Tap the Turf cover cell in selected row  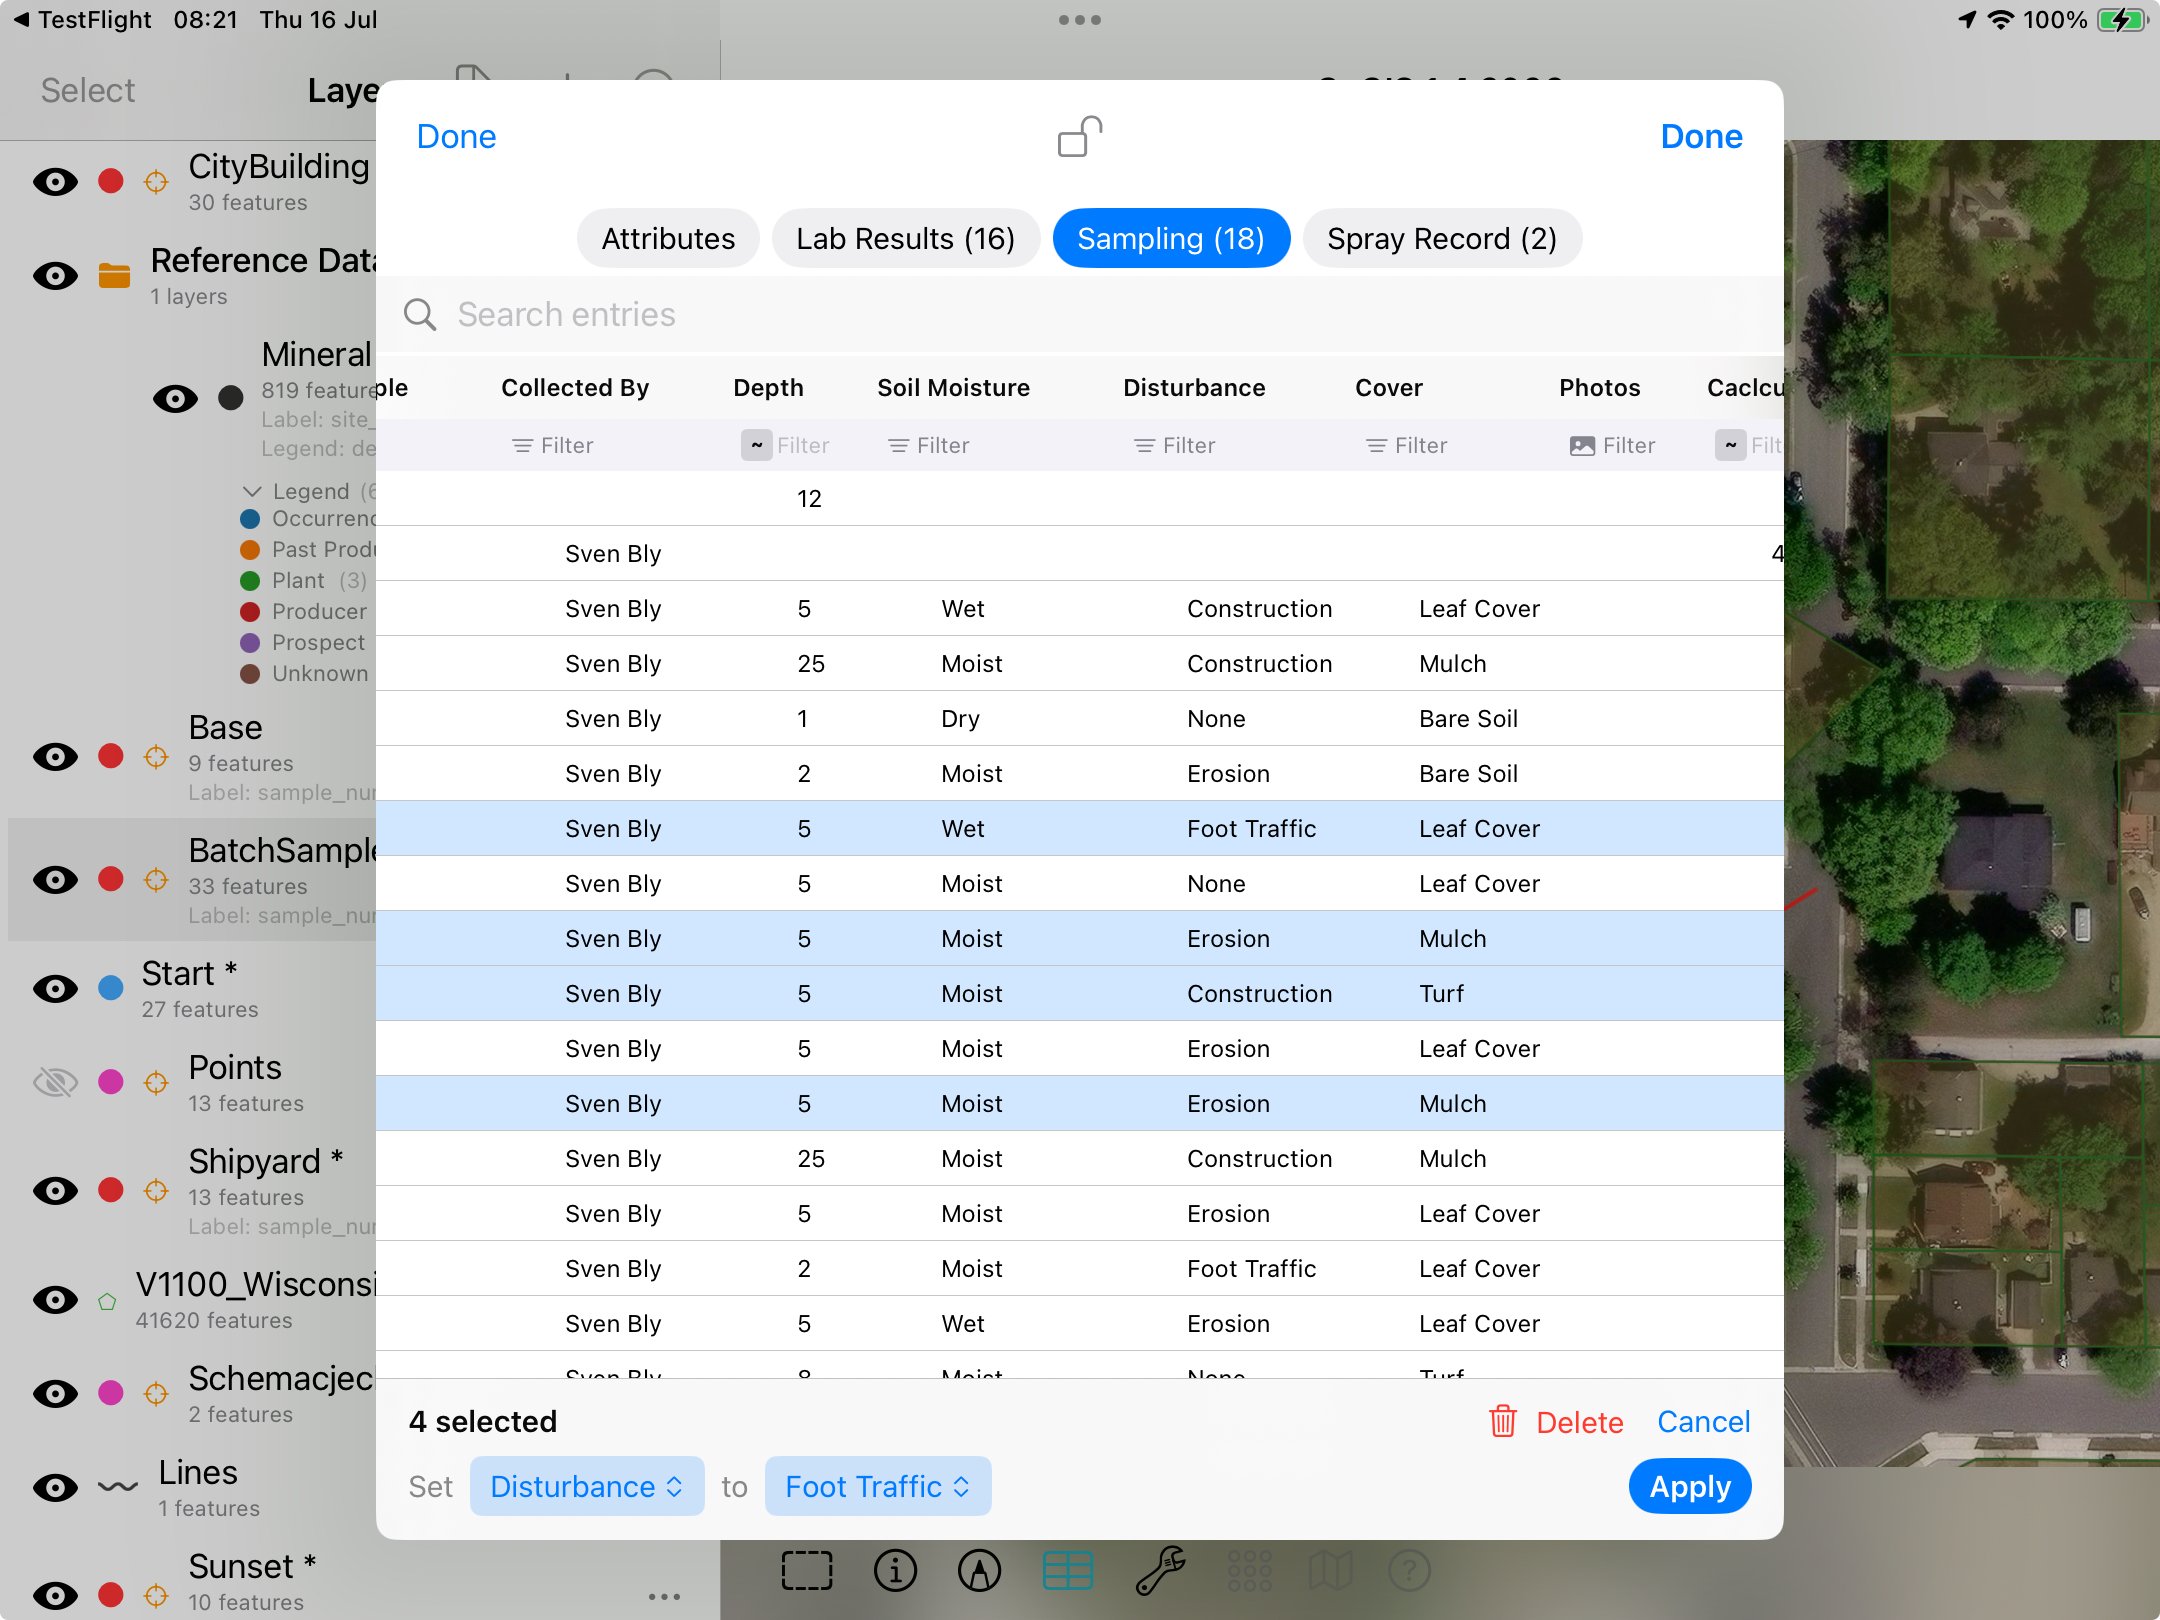[x=1441, y=993]
